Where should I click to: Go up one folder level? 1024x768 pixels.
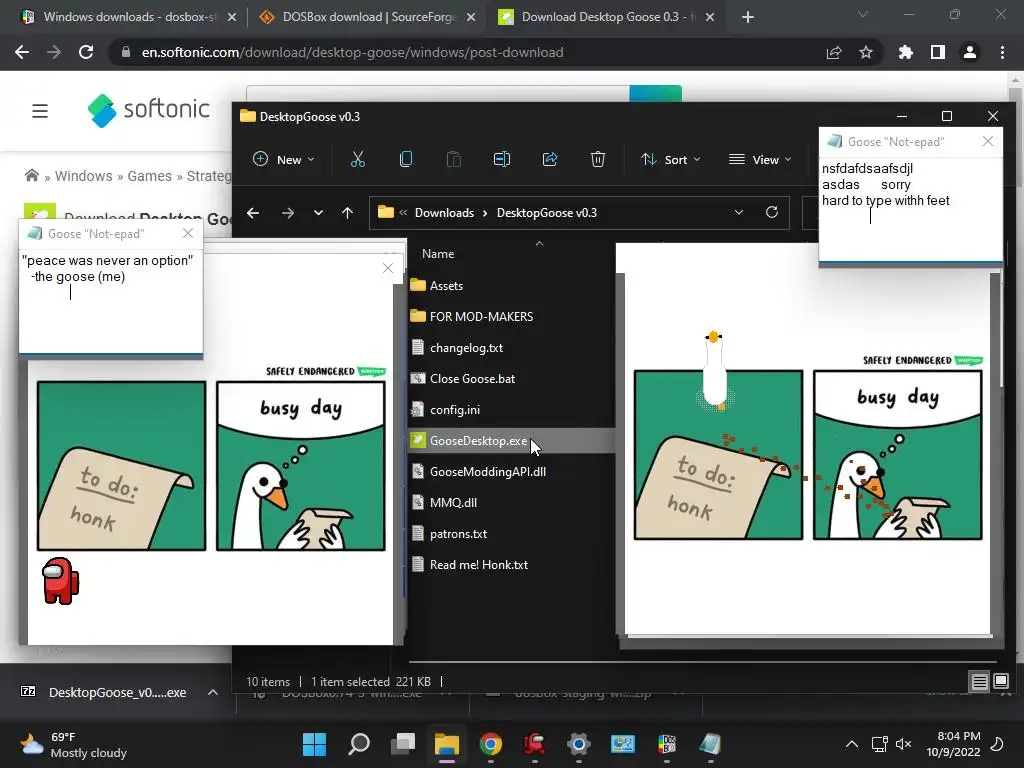[347, 213]
